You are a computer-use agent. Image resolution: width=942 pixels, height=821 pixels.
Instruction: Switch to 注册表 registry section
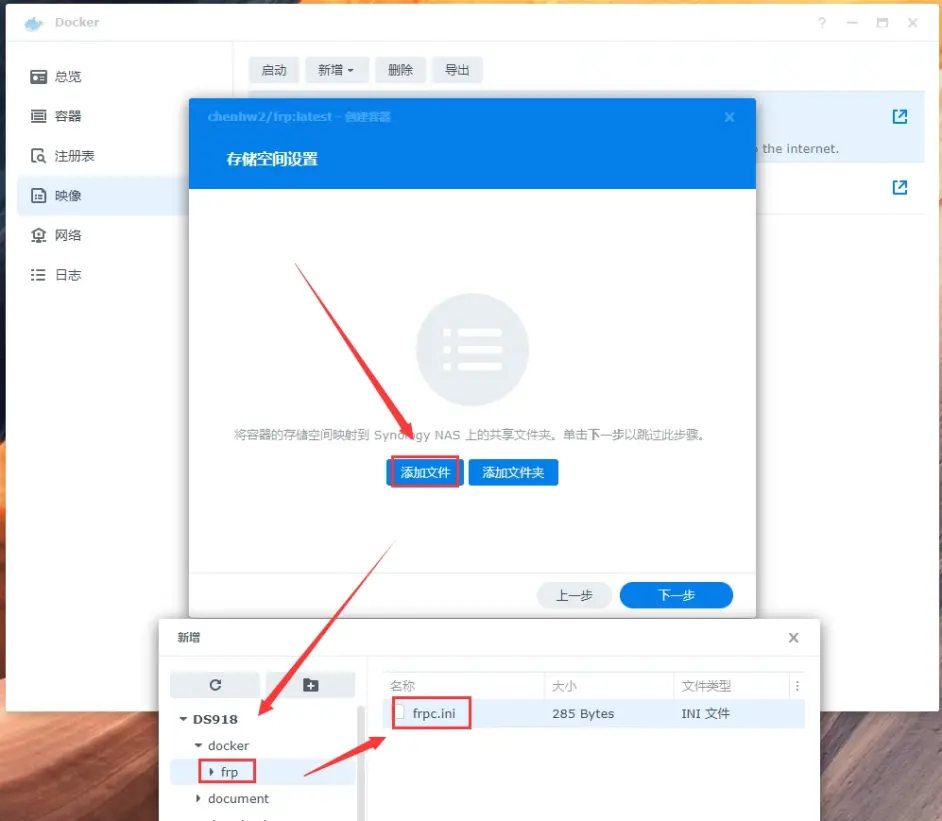[74, 156]
